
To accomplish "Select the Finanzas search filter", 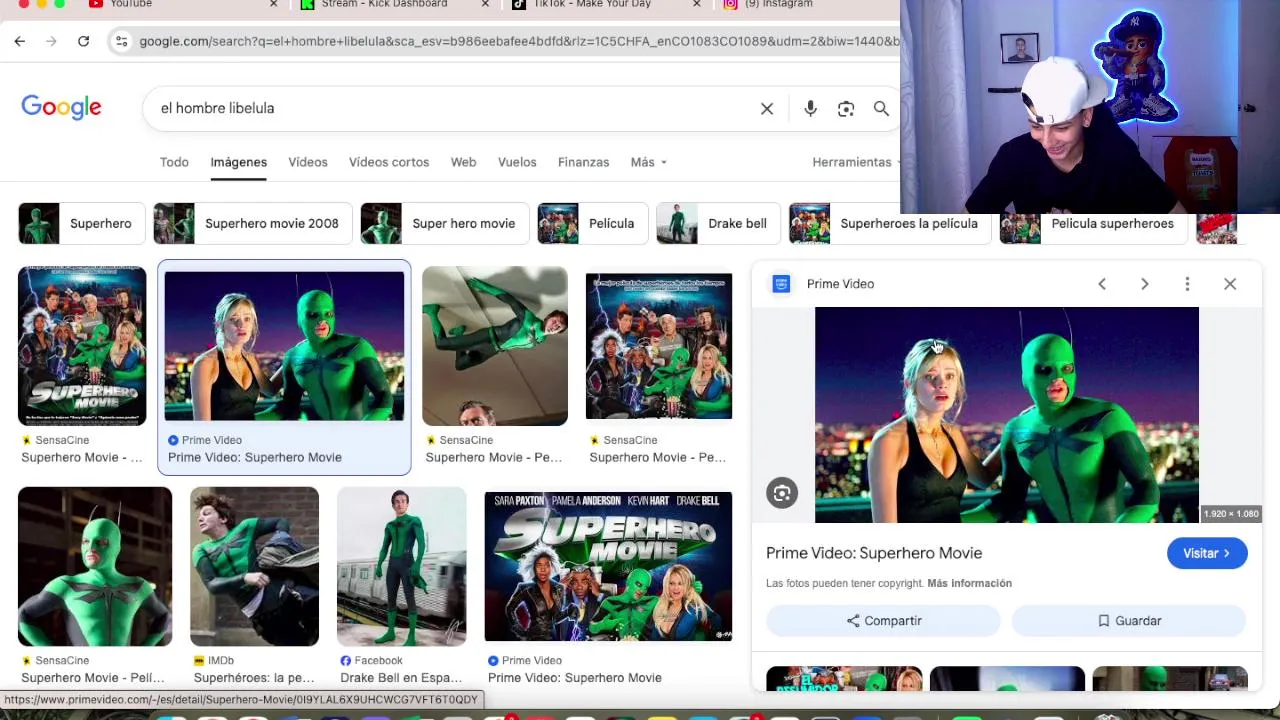I will [x=583, y=162].
